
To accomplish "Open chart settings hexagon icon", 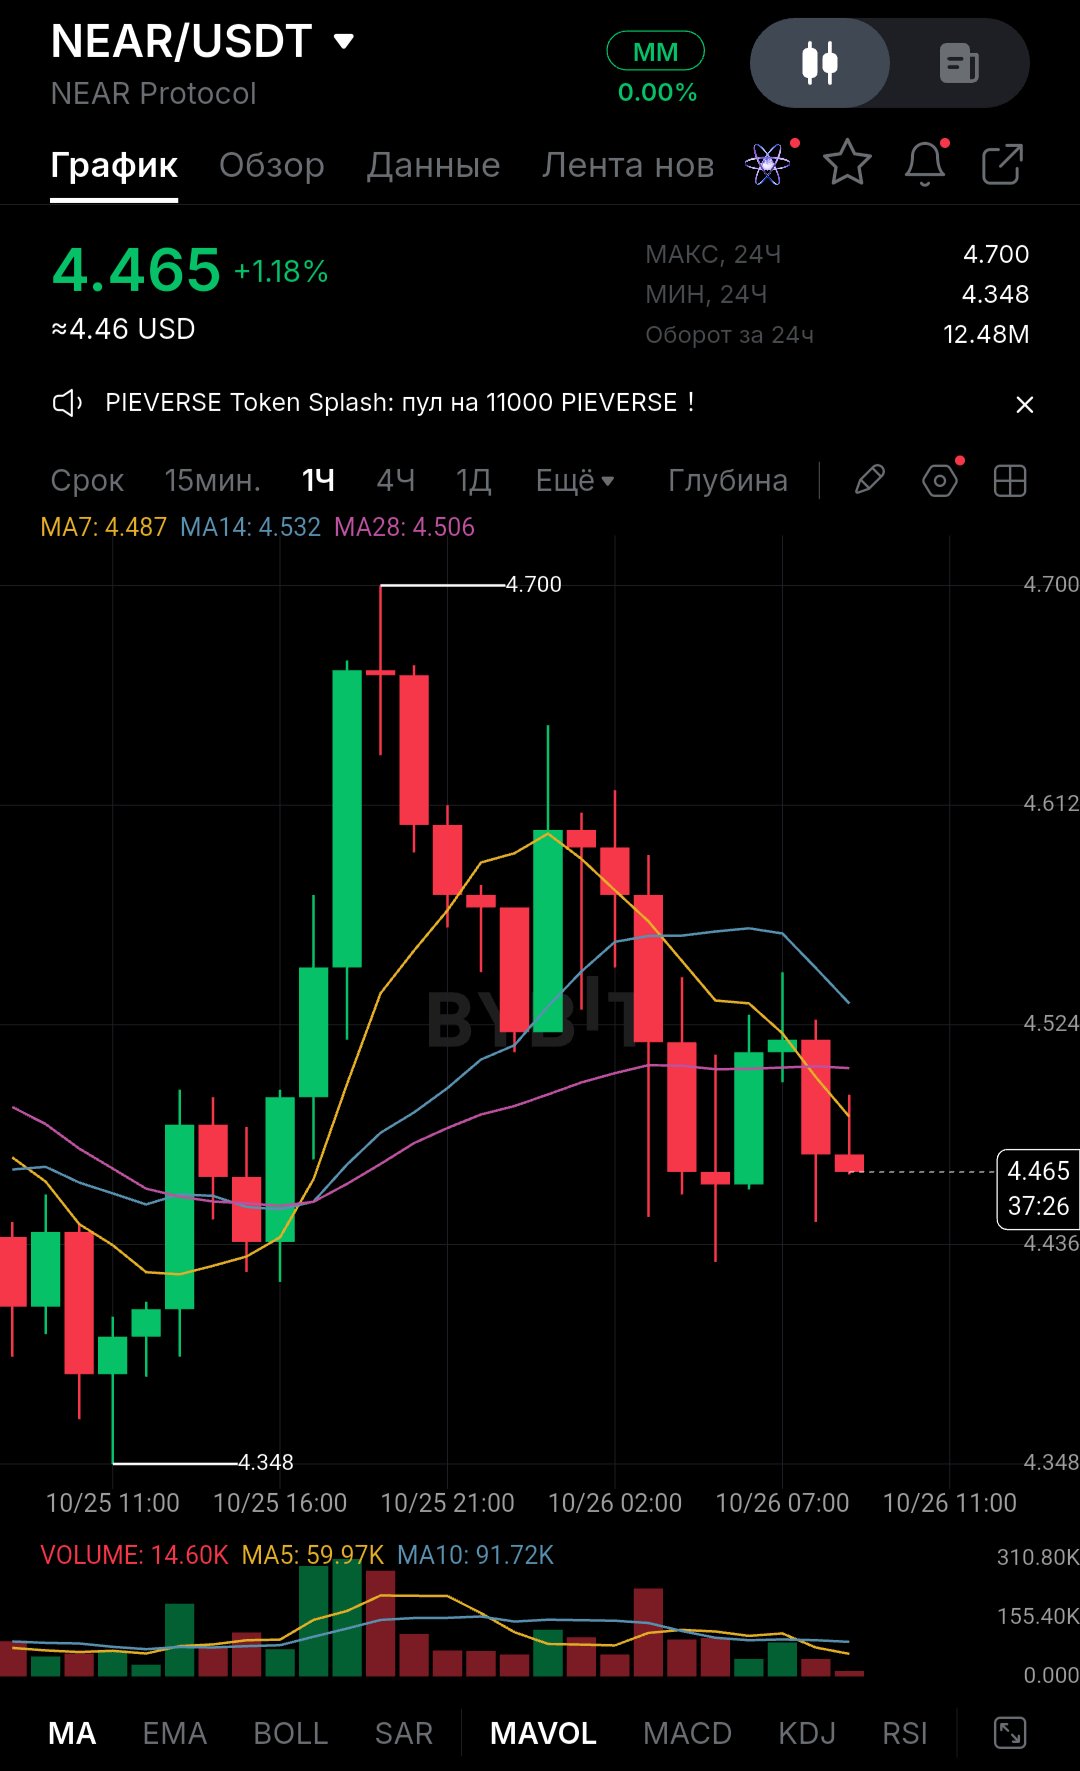I will (x=940, y=481).
